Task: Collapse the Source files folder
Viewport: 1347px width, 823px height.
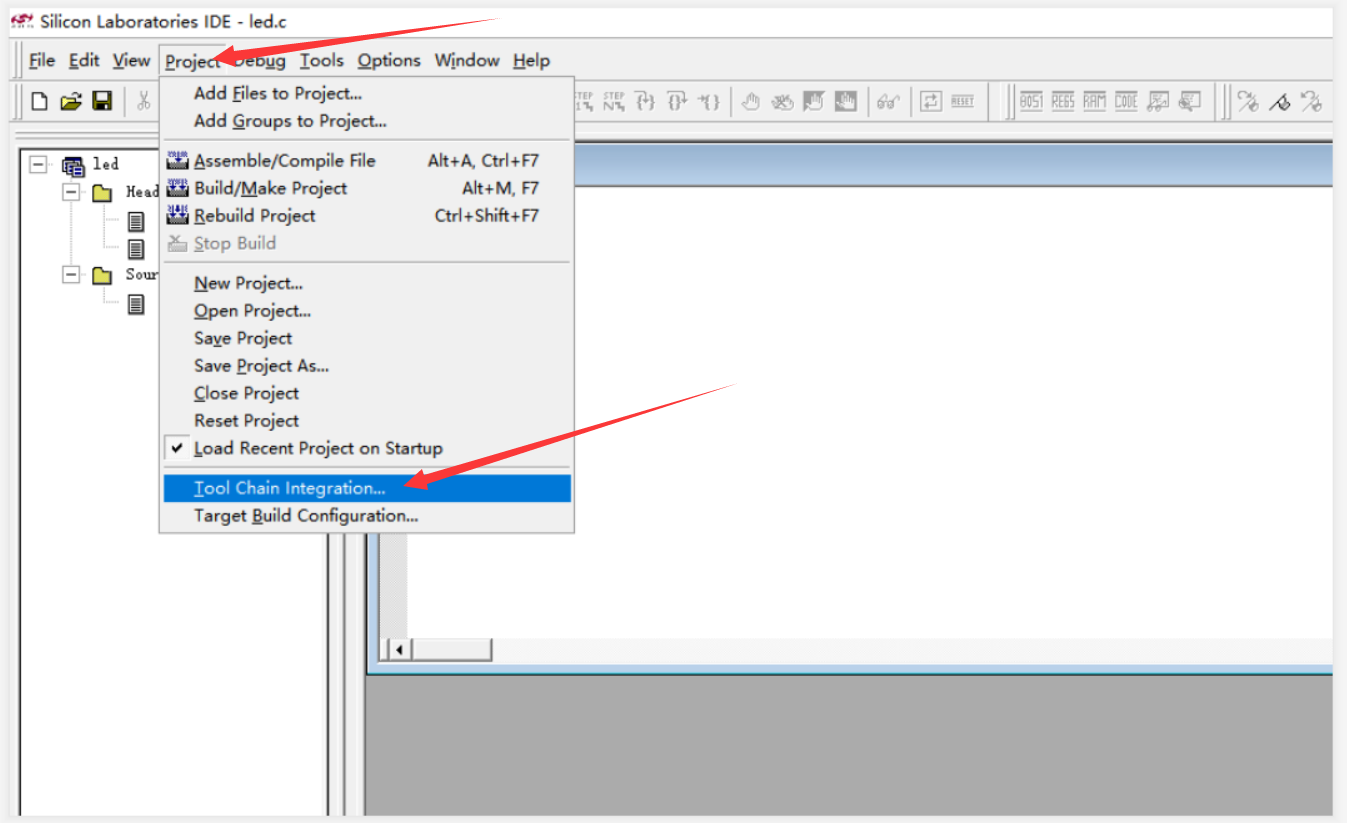Action: [x=71, y=274]
